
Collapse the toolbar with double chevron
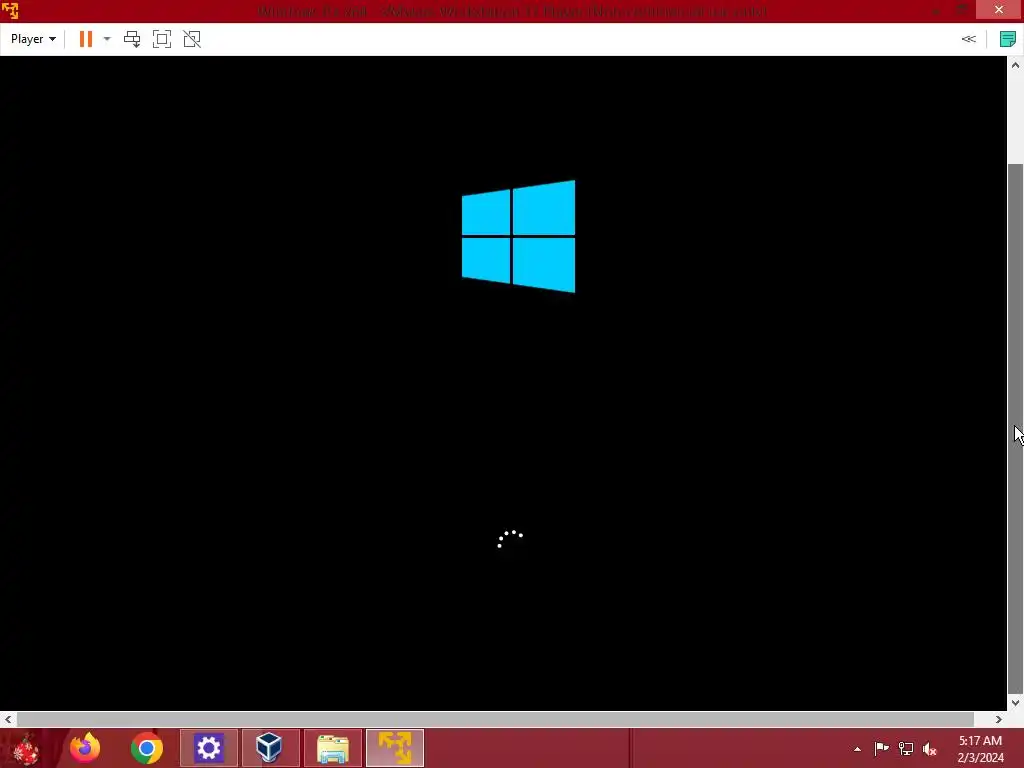(x=968, y=39)
